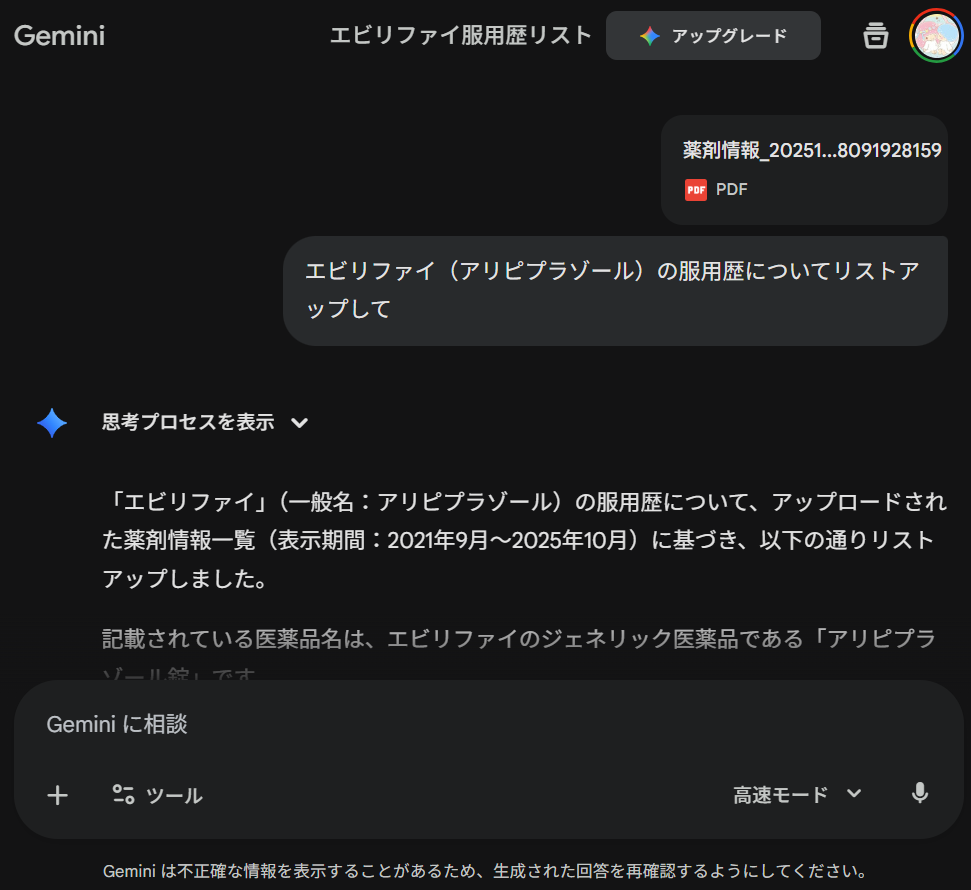Image resolution: width=971 pixels, height=890 pixels.
Task: Click the colorful sparkle icon in the upgrade button
Action: [x=650, y=36]
